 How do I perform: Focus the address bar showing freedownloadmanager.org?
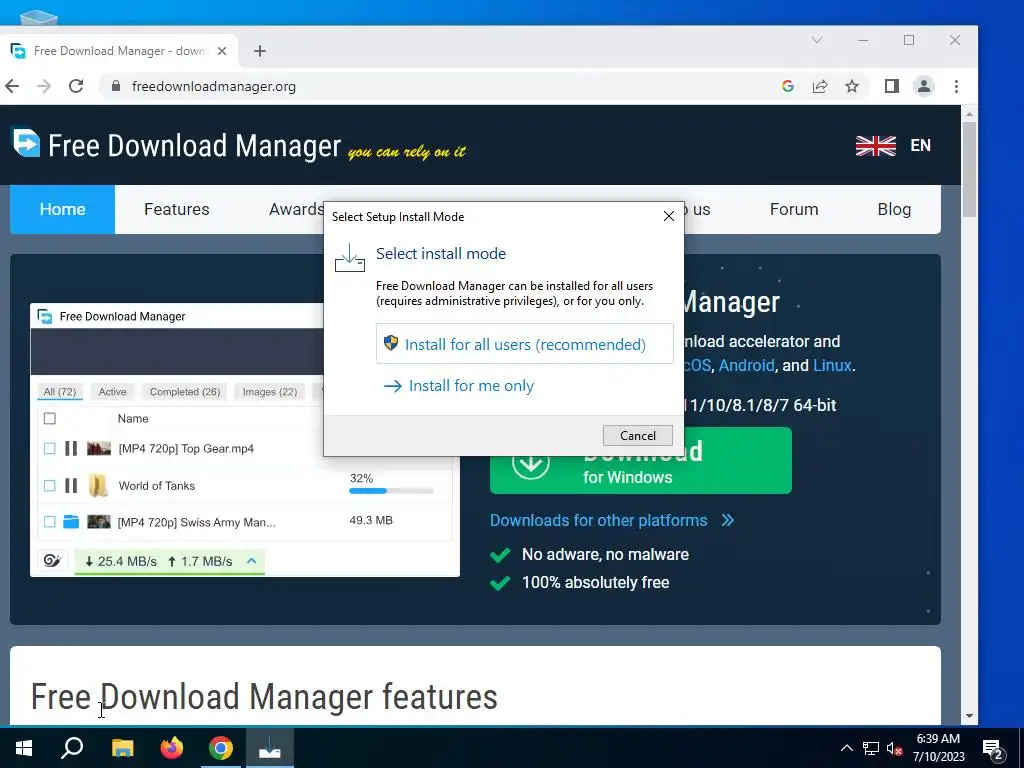tap(214, 86)
